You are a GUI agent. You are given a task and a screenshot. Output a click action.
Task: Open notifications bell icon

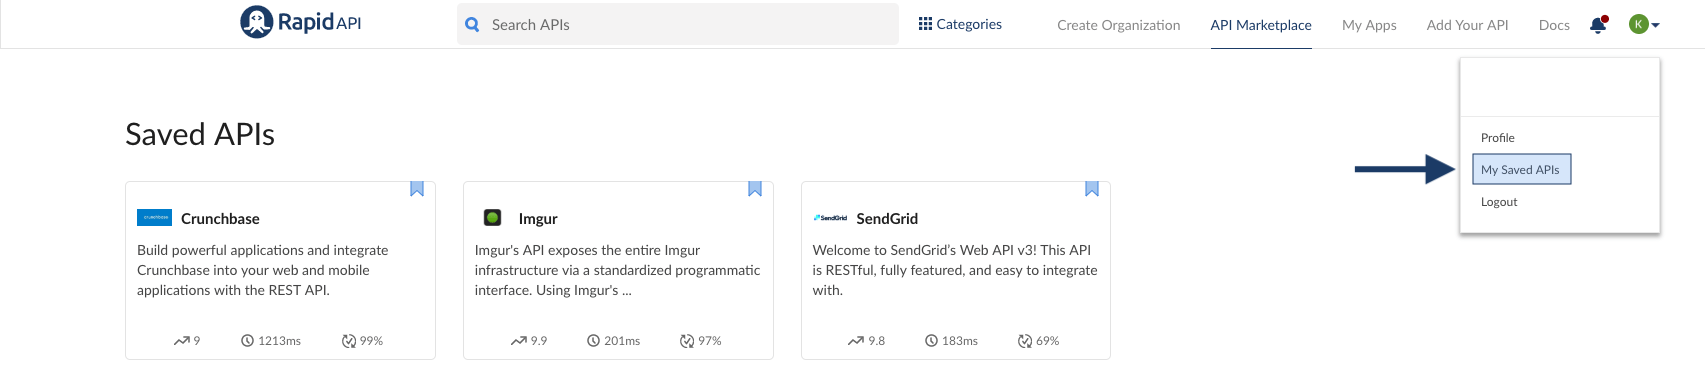(1598, 25)
